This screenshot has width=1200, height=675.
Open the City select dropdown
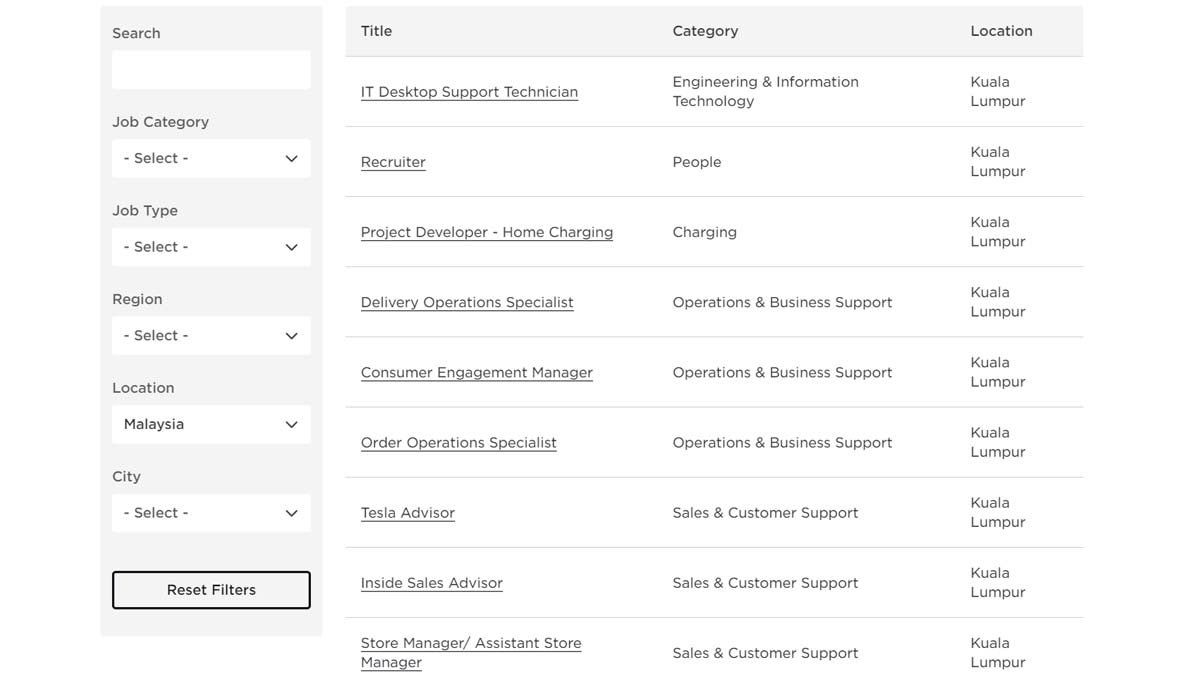211,513
